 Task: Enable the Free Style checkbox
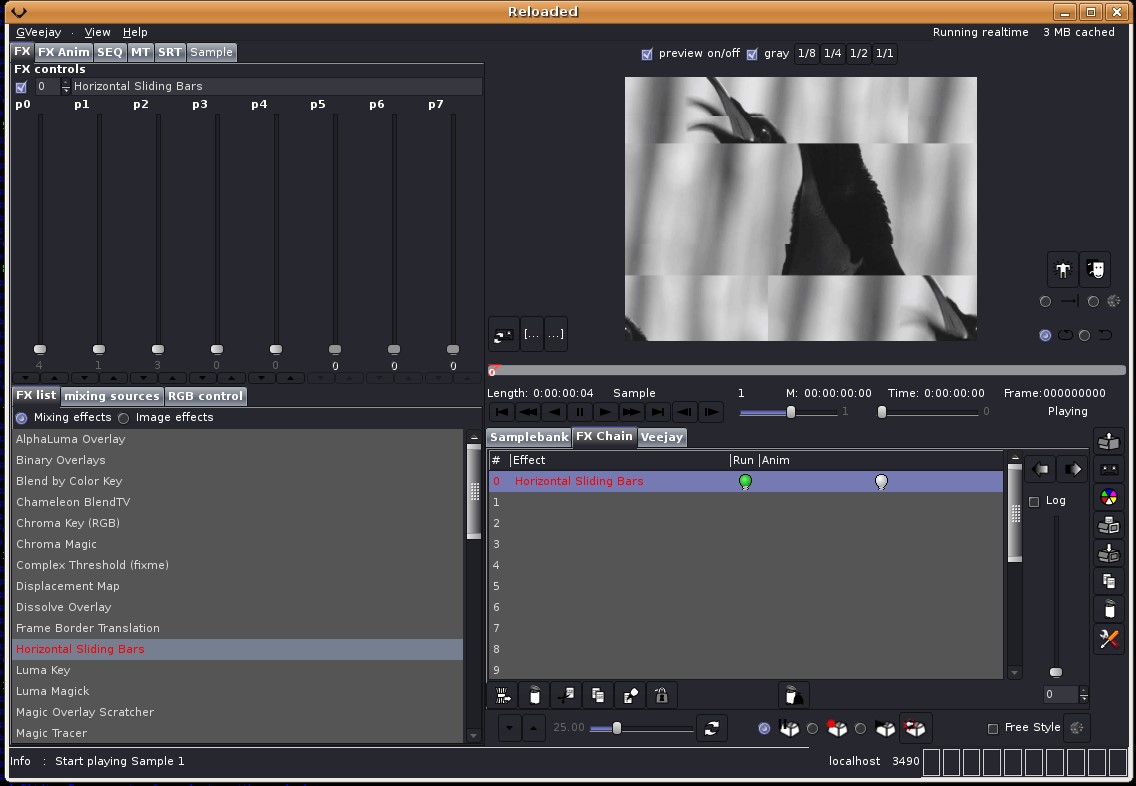[993, 728]
